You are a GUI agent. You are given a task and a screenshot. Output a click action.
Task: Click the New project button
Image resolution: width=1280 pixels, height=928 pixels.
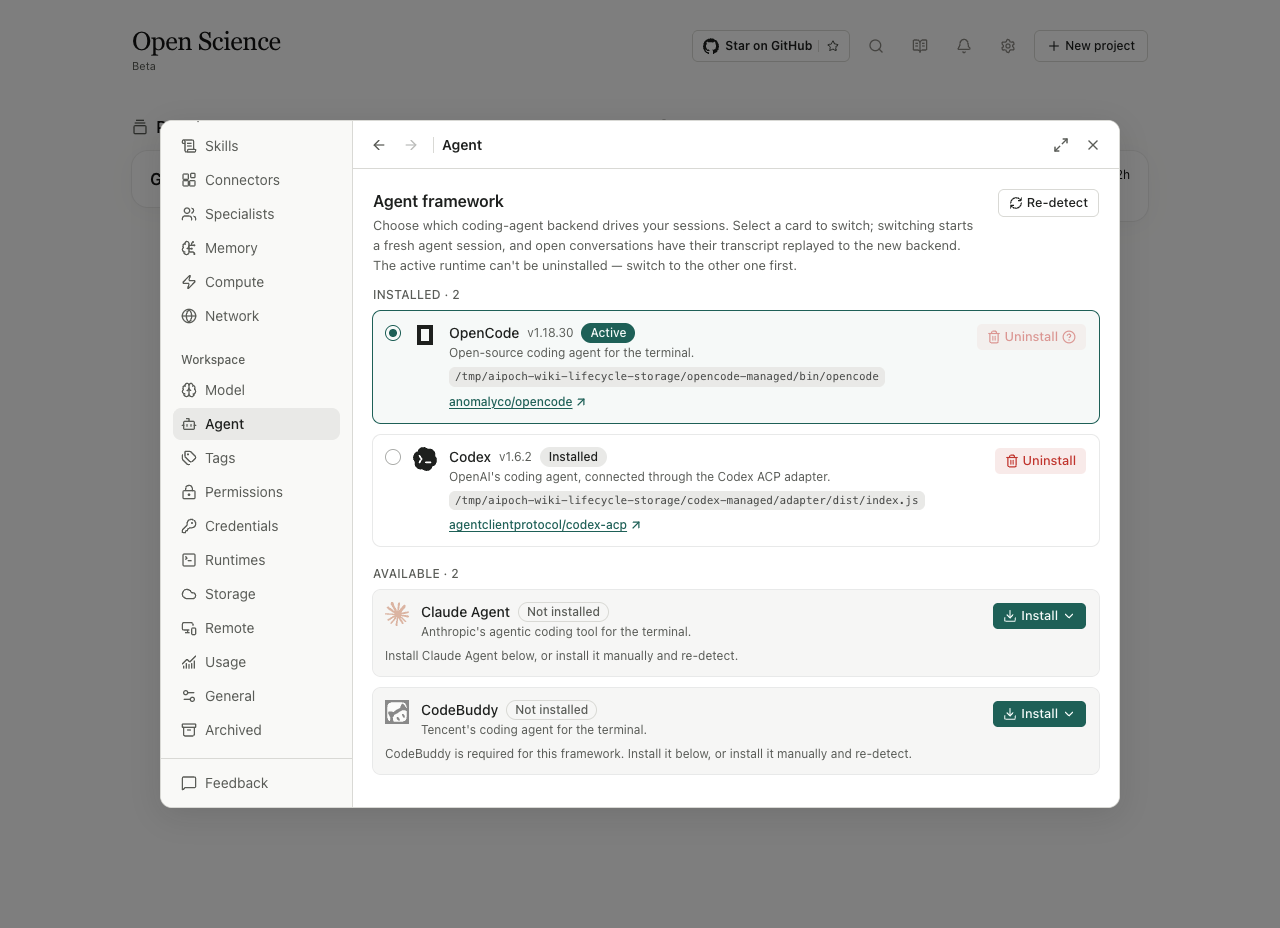click(x=1091, y=46)
